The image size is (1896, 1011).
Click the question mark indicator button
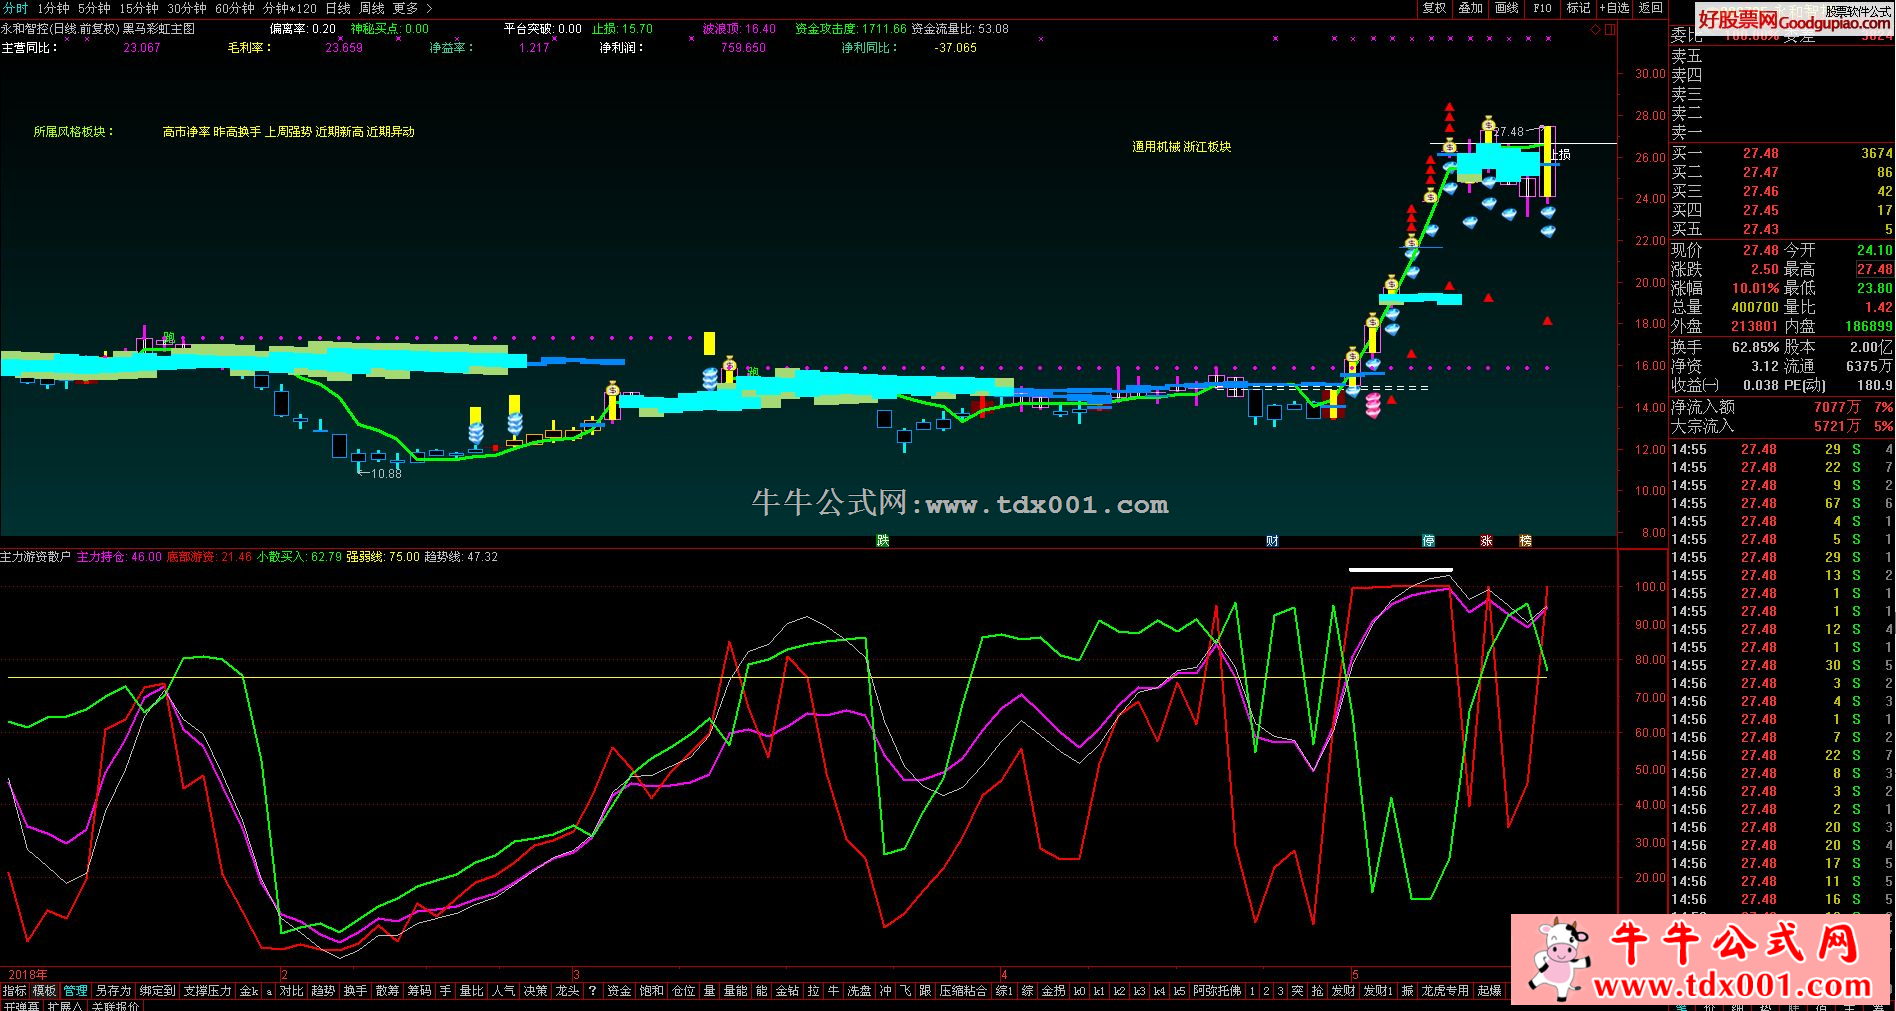tap(592, 991)
